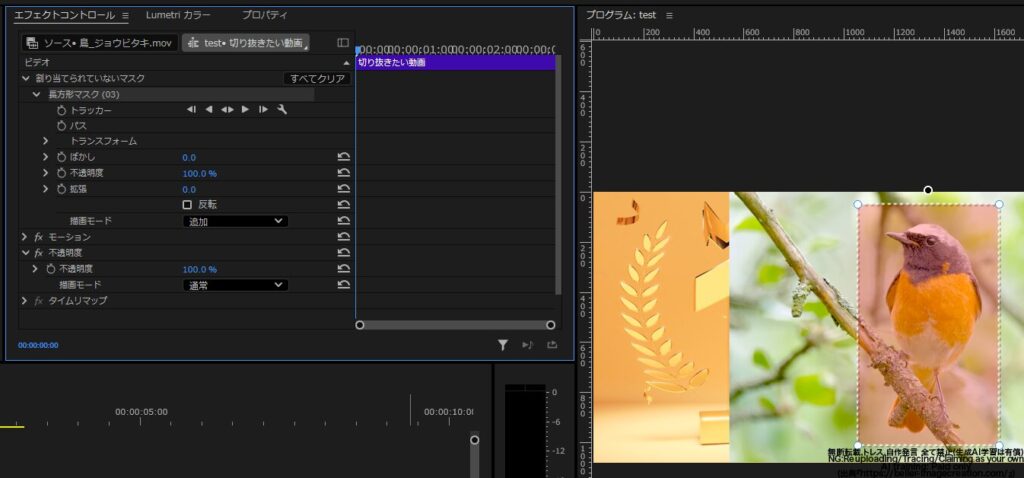Viewport: 1024px width, 478px height.
Task: Edit mask 不透明度 value 100.0 %
Action: pos(199,174)
